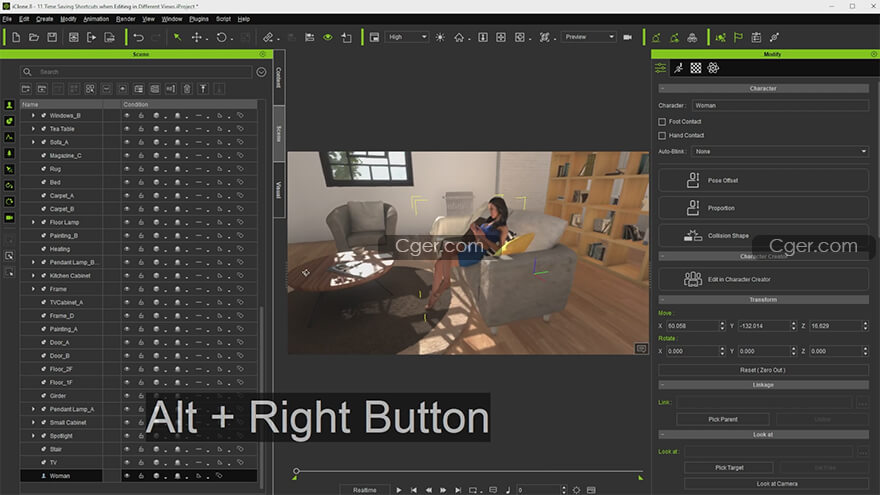Click the timeline playhead marker
This screenshot has width=880, height=495.
click(x=296, y=471)
